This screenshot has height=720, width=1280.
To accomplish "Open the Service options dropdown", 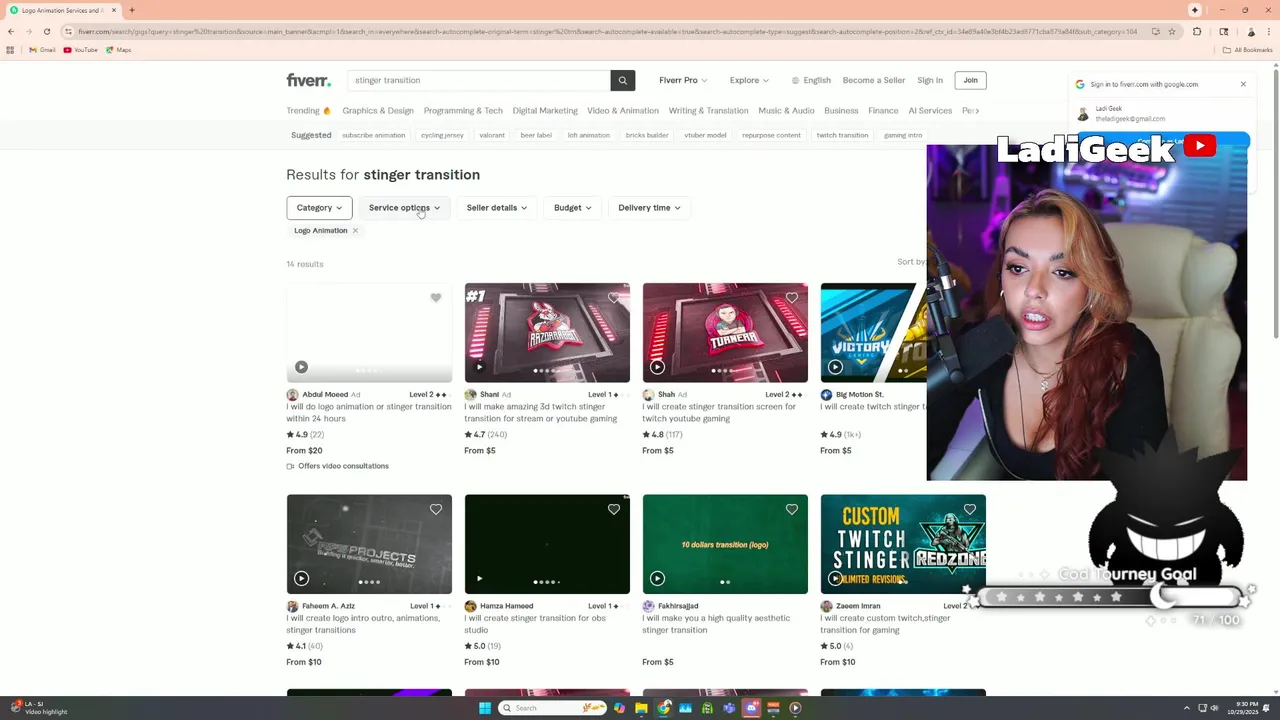I will coord(404,208).
